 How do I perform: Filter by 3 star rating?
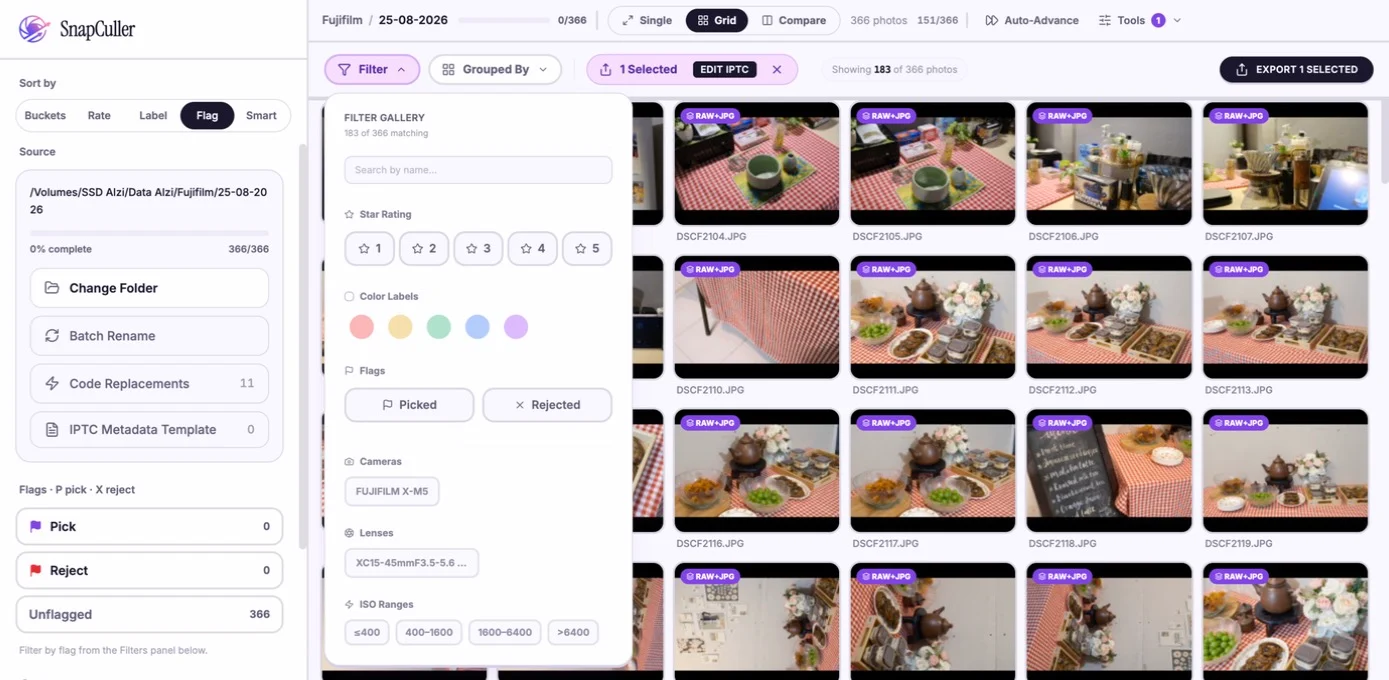(x=478, y=248)
